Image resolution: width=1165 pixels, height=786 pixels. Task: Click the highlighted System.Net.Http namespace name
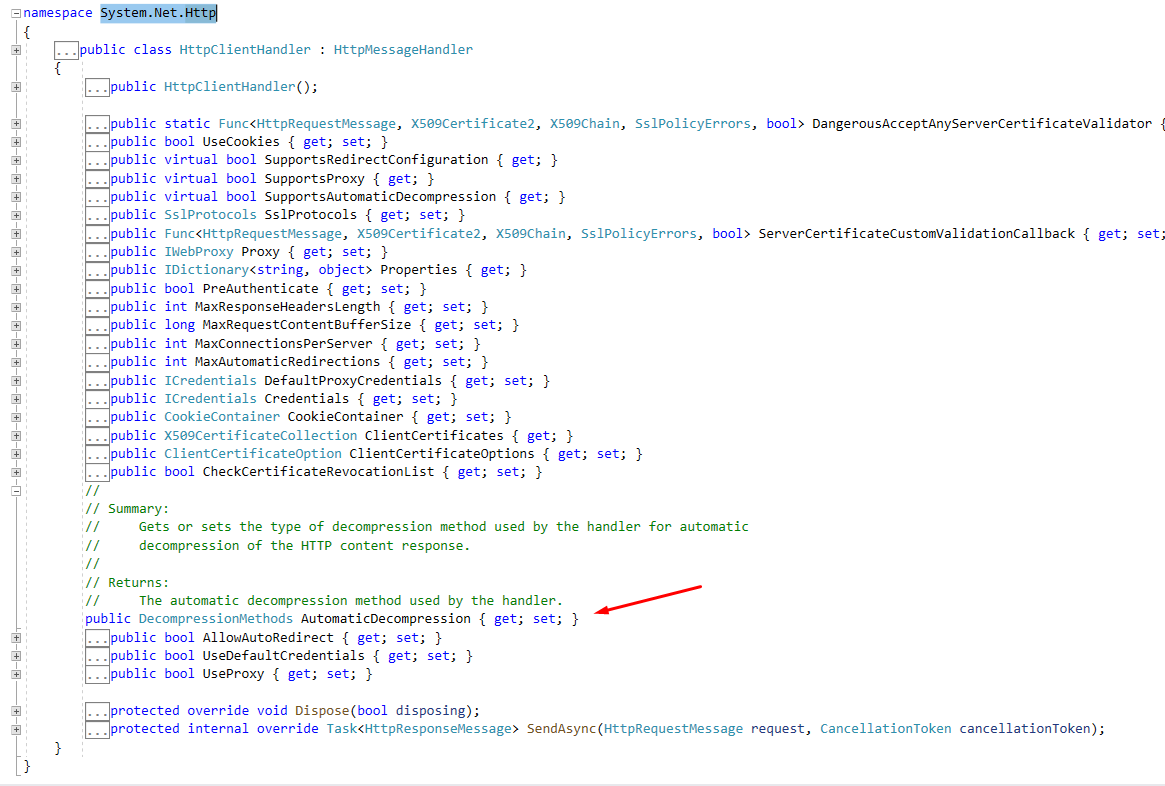(158, 13)
